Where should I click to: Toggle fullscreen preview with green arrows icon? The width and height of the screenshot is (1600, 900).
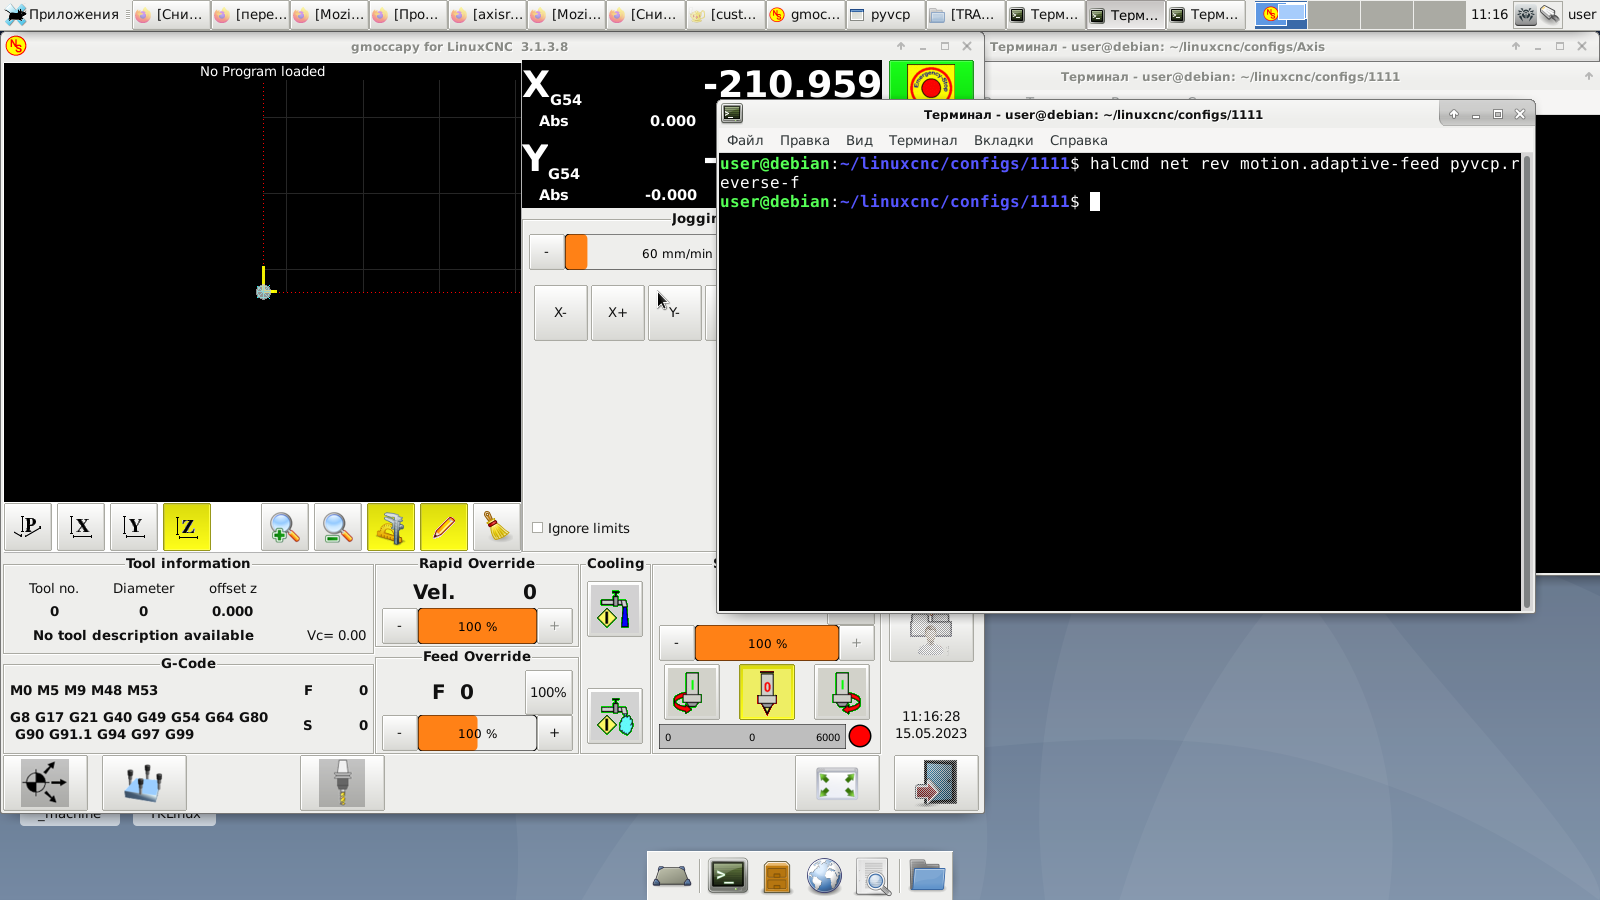pyautogui.click(x=837, y=782)
